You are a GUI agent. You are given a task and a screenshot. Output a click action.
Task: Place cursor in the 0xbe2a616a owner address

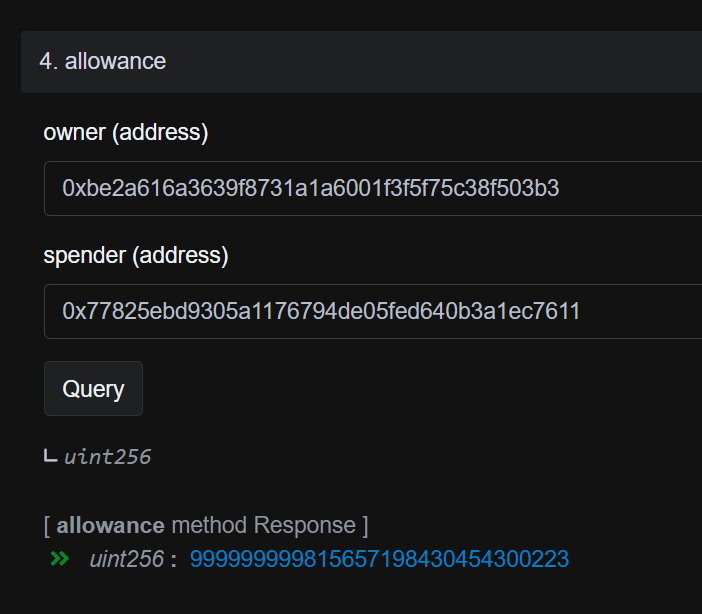coord(311,188)
